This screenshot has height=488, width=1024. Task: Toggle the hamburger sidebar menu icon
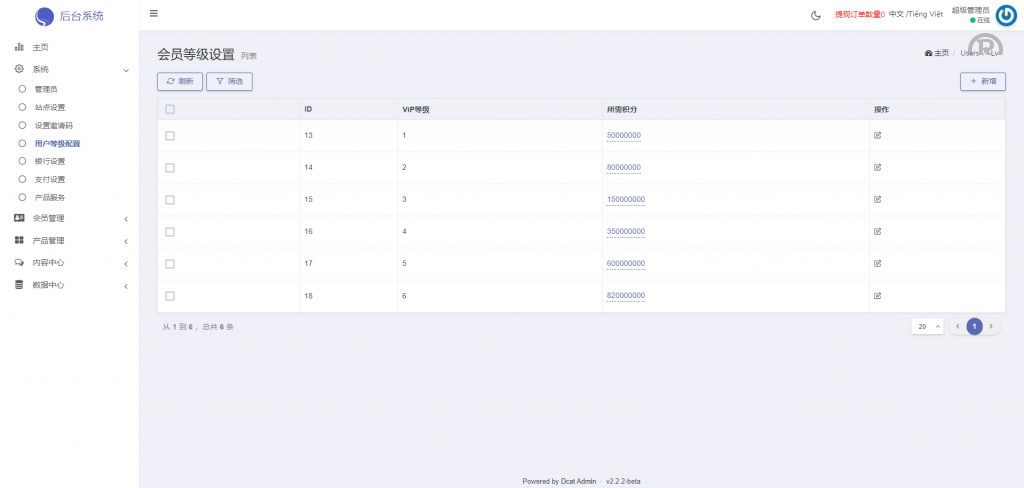click(153, 14)
